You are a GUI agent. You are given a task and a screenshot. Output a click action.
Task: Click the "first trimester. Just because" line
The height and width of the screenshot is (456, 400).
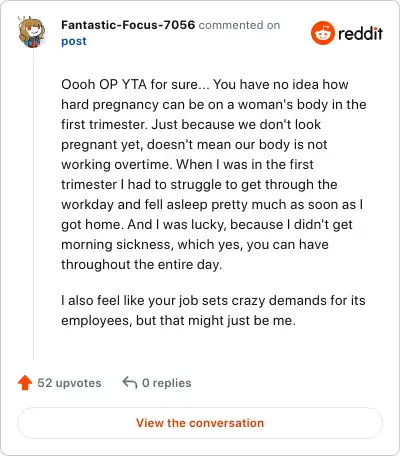(191, 124)
